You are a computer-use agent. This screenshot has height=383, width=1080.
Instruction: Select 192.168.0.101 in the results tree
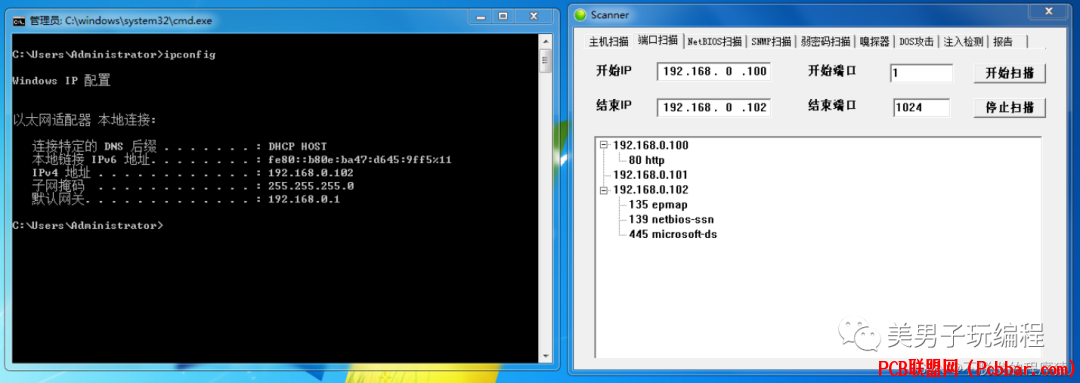(x=650, y=175)
